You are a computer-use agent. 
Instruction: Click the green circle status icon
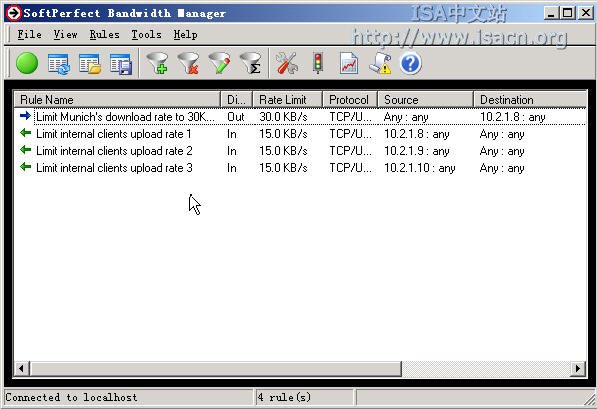pos(27,63)
